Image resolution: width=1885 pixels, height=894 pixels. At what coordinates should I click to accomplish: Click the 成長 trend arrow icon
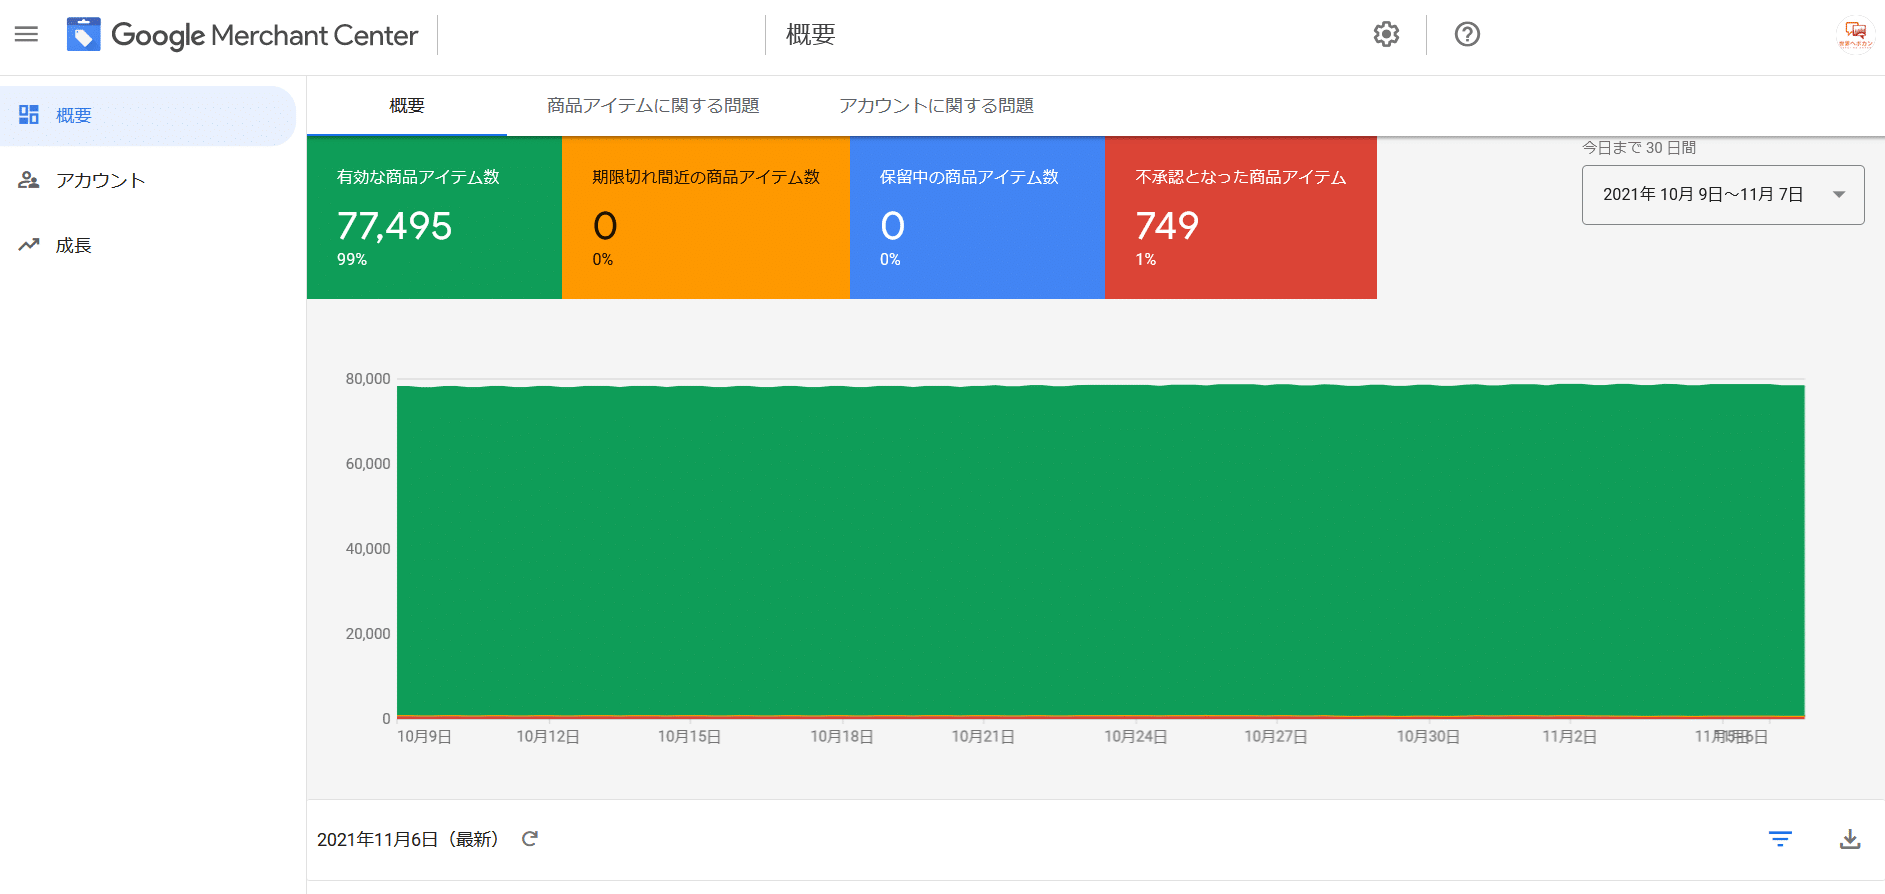pyautogui.click(x=29, y=245)
